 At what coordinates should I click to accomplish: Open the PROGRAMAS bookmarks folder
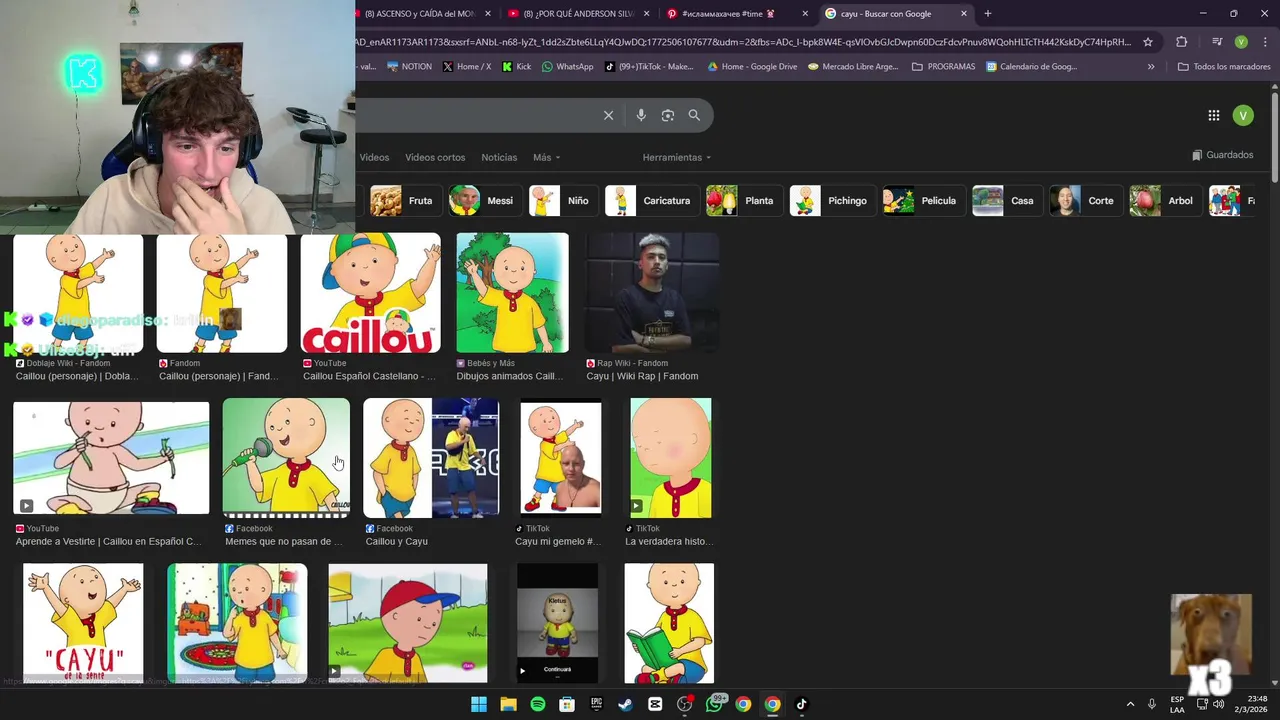tap(943, 67)
